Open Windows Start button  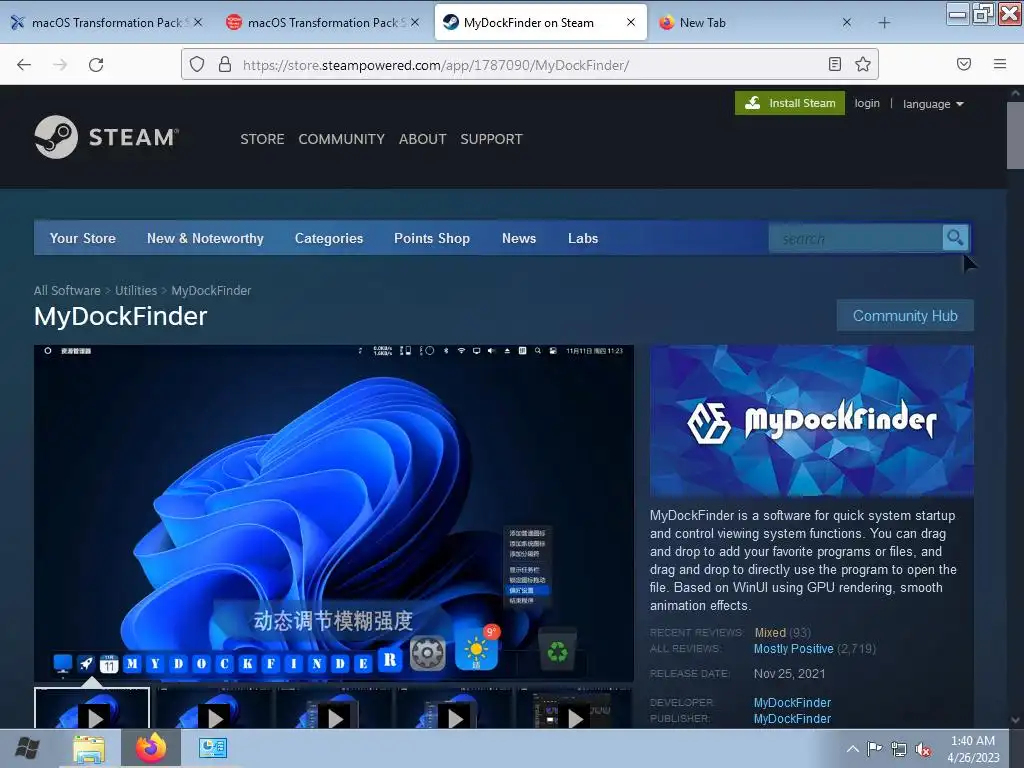pos(27,748)
